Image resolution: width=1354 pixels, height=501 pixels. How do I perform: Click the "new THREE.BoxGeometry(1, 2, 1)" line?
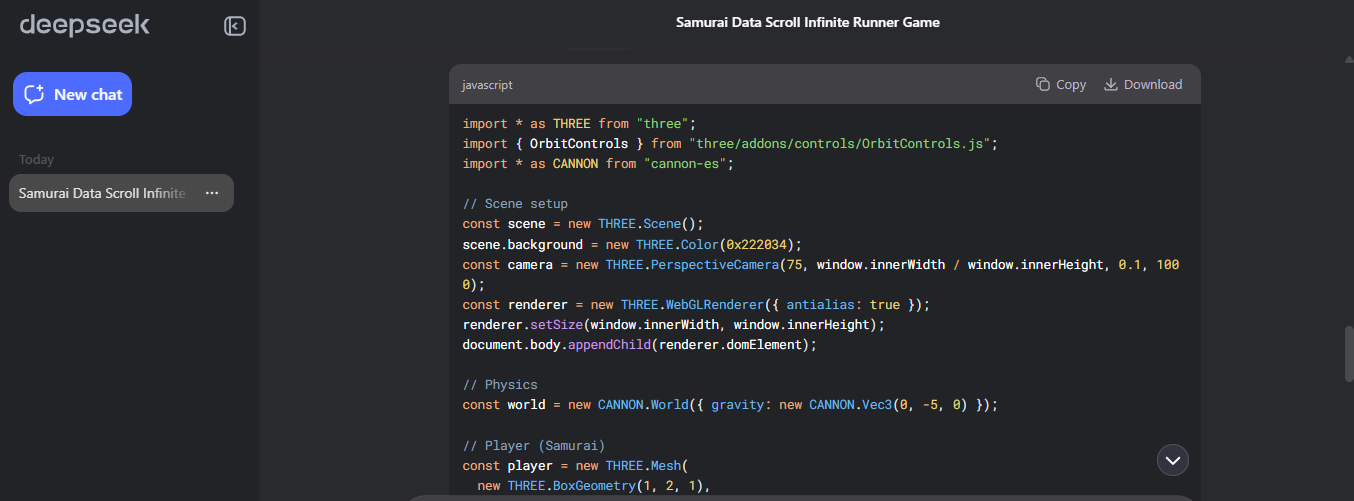[x=594, y=486]
